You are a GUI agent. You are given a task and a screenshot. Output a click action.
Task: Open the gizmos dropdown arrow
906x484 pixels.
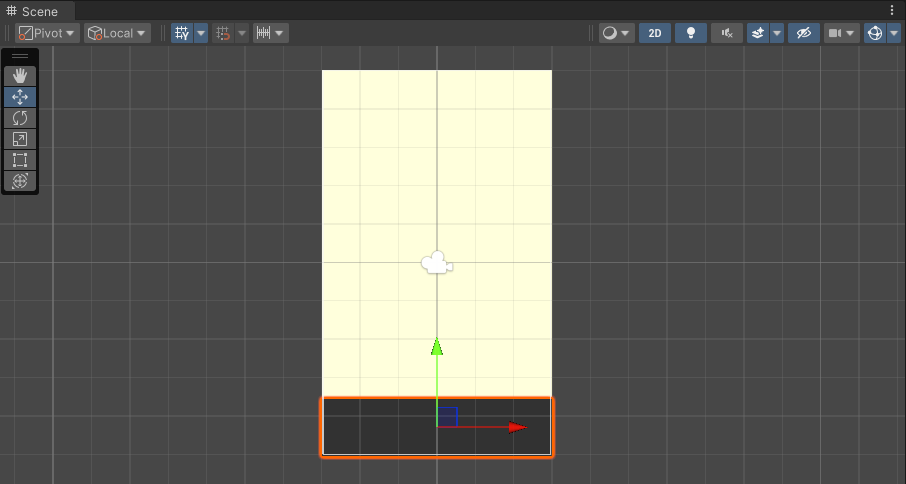tap(894, 33)
